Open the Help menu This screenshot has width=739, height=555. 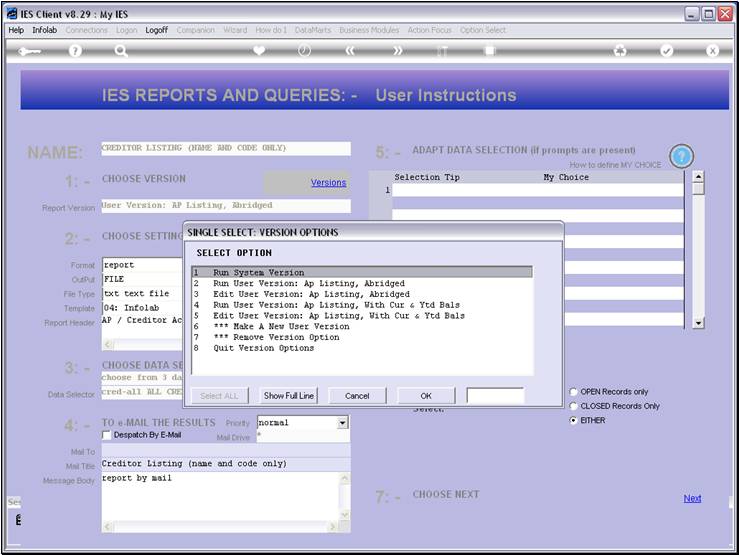click(x=16, y=30)
